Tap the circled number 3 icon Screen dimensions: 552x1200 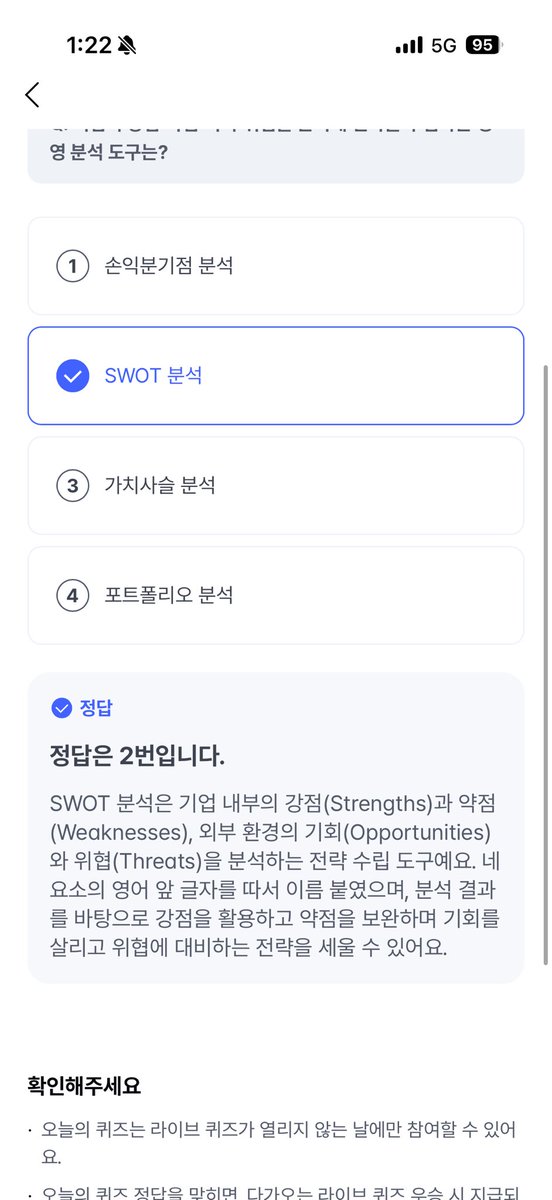[x=73, y=486]
